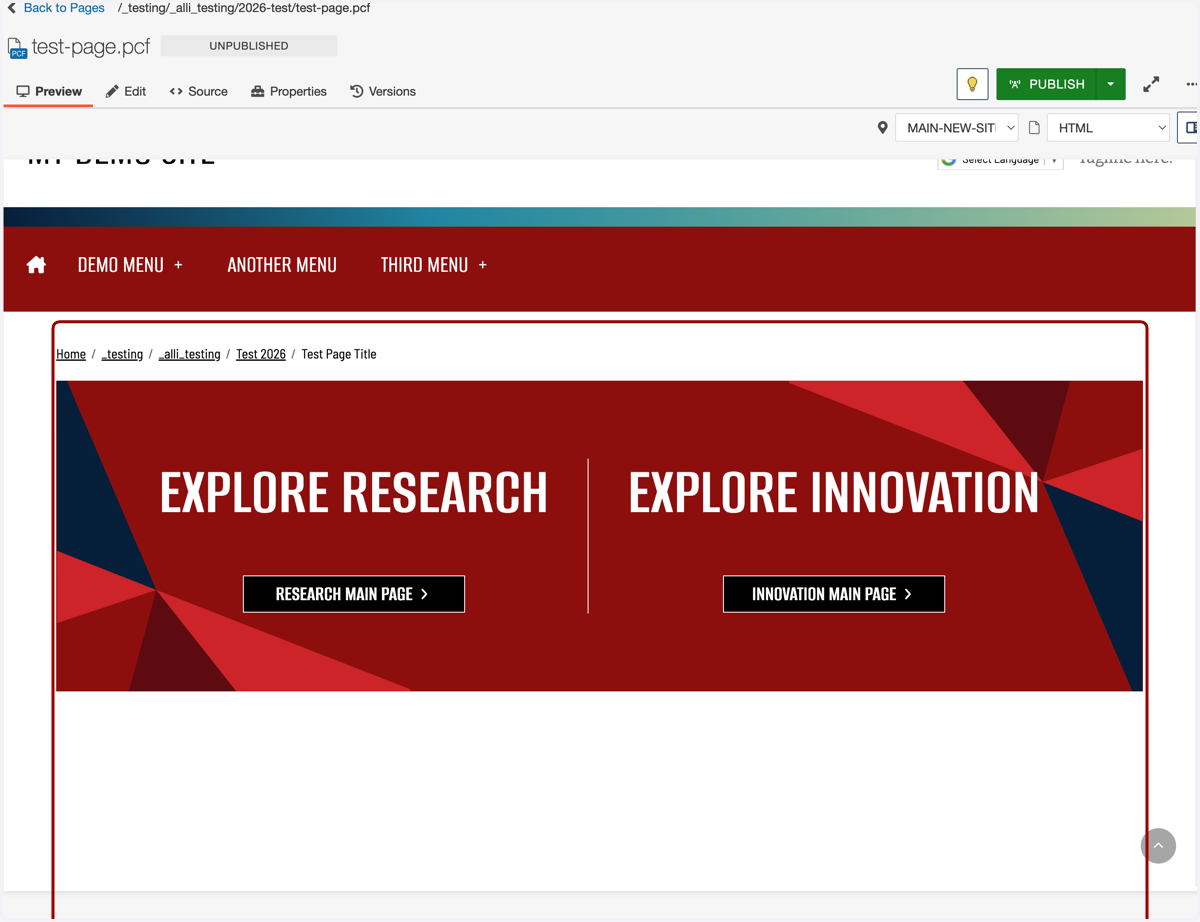Viewport: 1200px width, 922px height.
Task: Open the MAIN-NEW-SITE target dropdown
Action: click(x=957, y=128)
